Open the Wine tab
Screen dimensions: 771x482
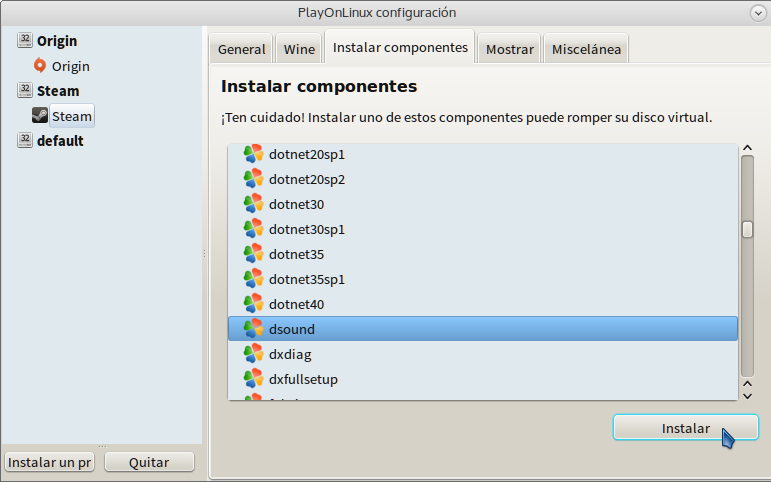pos(299,49)
